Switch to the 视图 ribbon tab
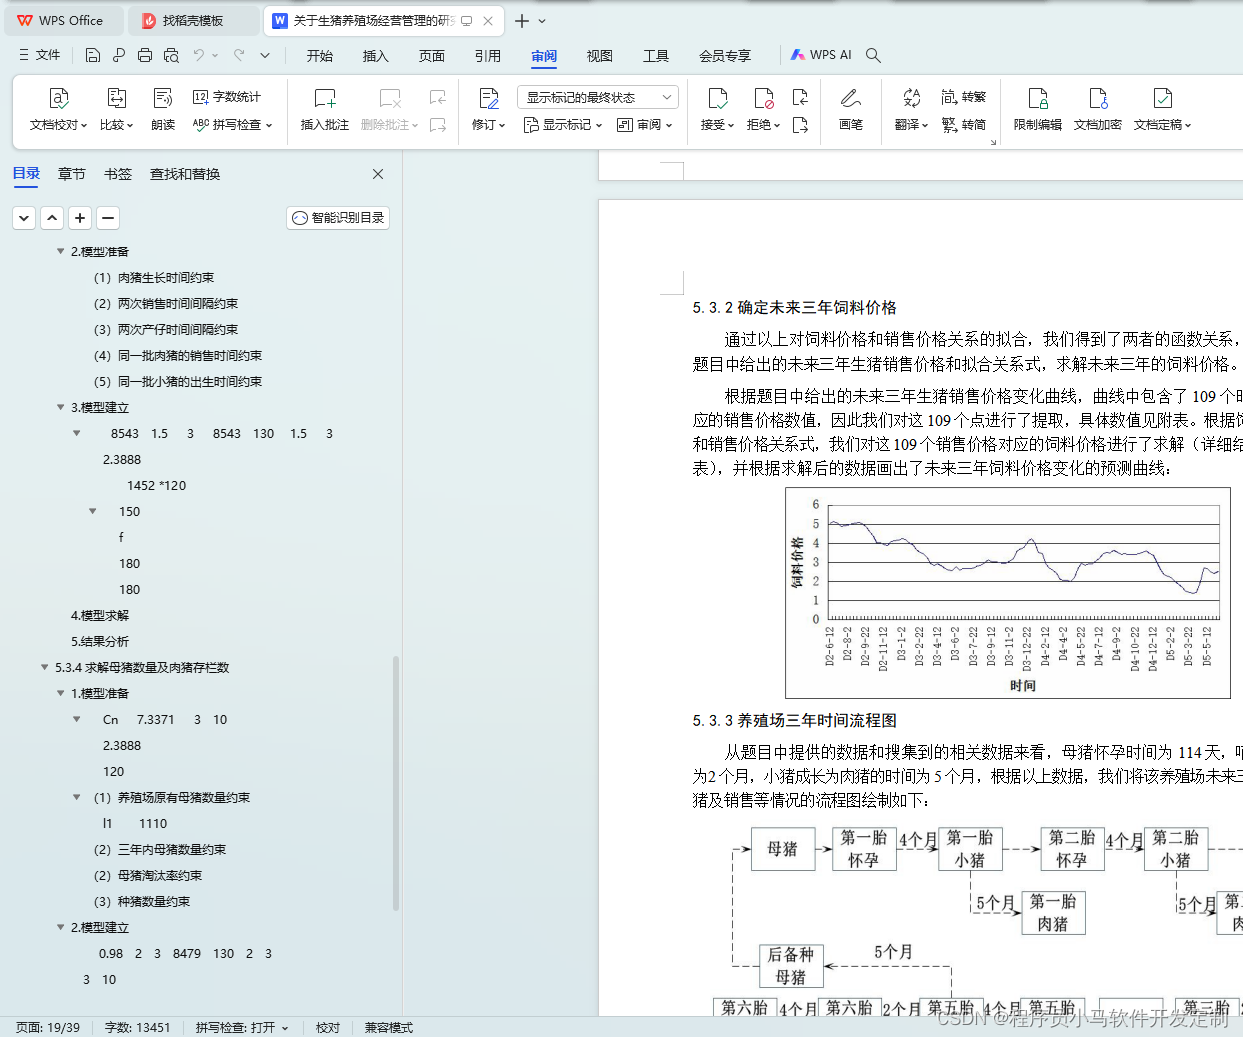Image resolution: width=1243 pixels, height=1037 pixels. tap(600, 56)
